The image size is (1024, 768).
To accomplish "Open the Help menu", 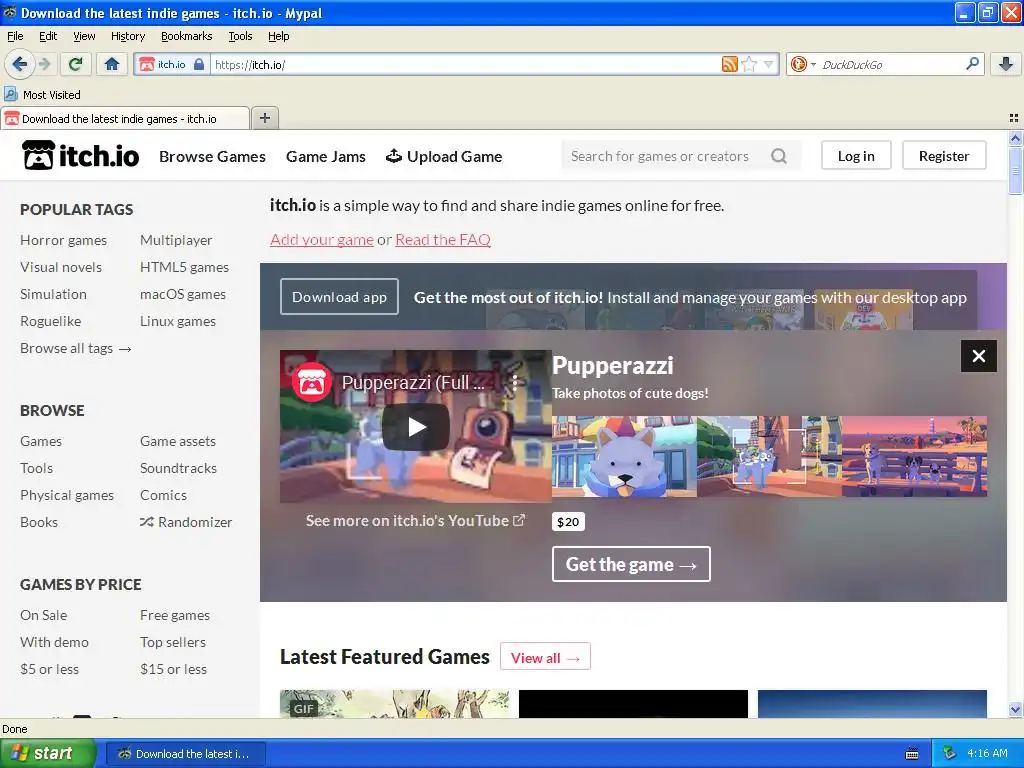I will 278,36.
